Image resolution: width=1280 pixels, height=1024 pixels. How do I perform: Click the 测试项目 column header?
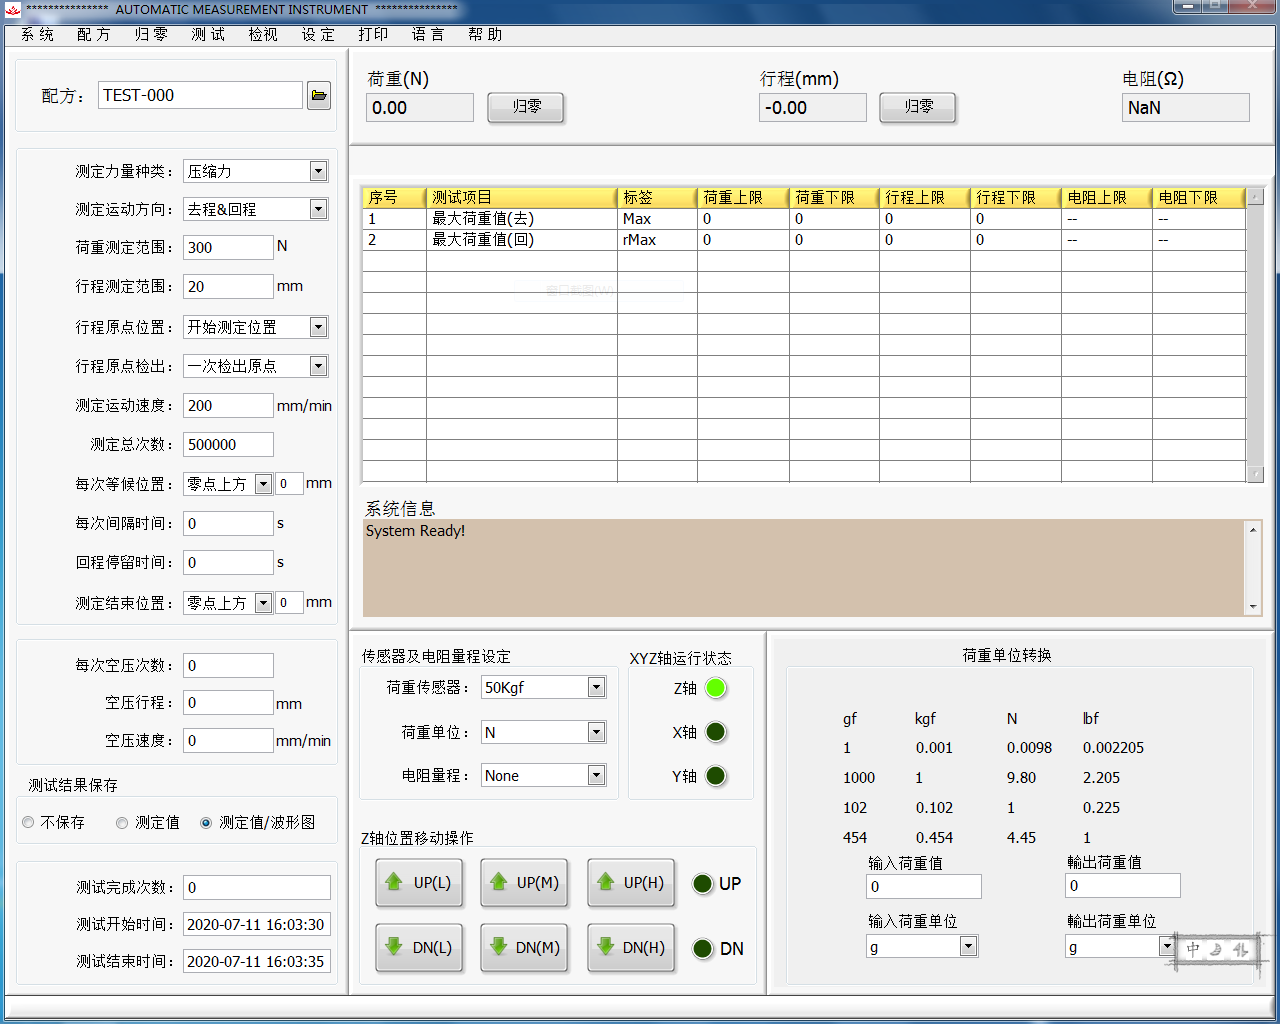tap(521, 197)
